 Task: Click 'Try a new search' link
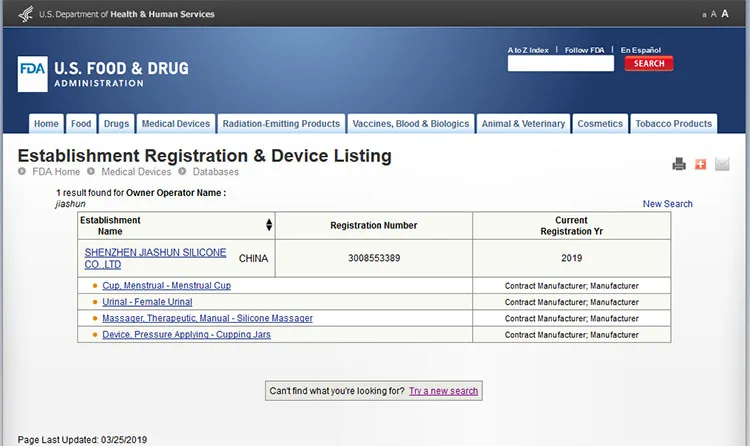click(443, 391)
